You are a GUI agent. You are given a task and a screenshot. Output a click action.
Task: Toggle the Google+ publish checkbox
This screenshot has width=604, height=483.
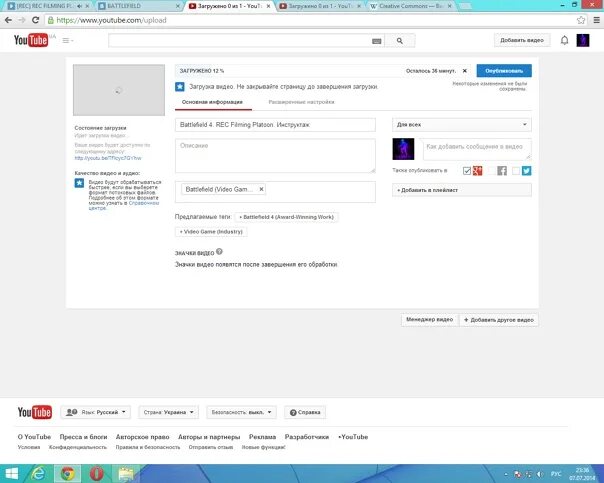pos(467,171)
